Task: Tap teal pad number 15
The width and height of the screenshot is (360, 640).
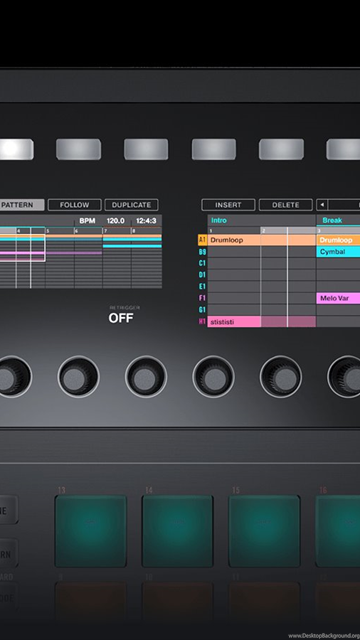Action: [x=264, y=531]
